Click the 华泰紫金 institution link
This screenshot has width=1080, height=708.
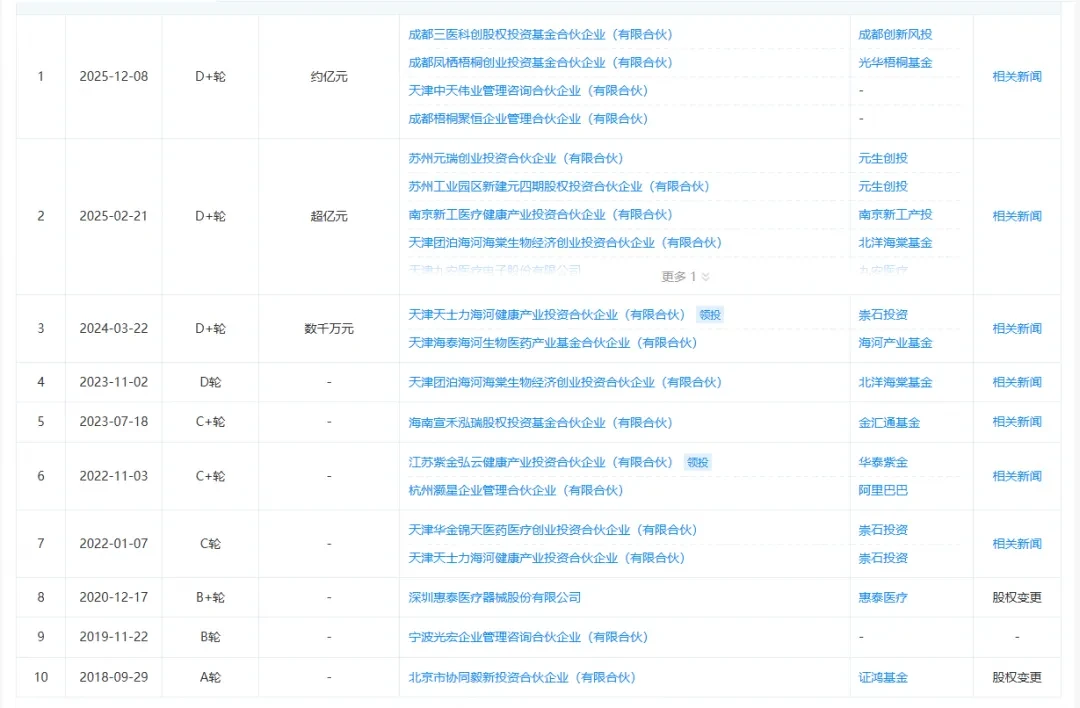pyautogui.click(x=882, y=462)
